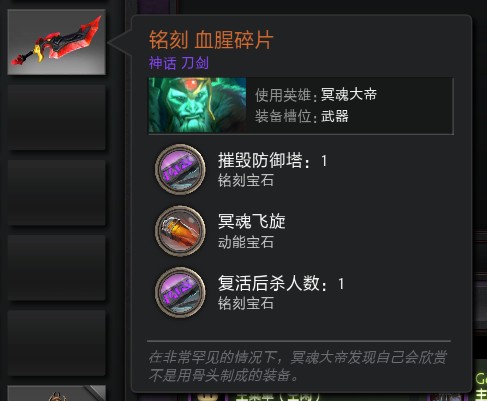Select the third empty inventory slot
Screen dimensions: 487x401
tap(56, 268)
